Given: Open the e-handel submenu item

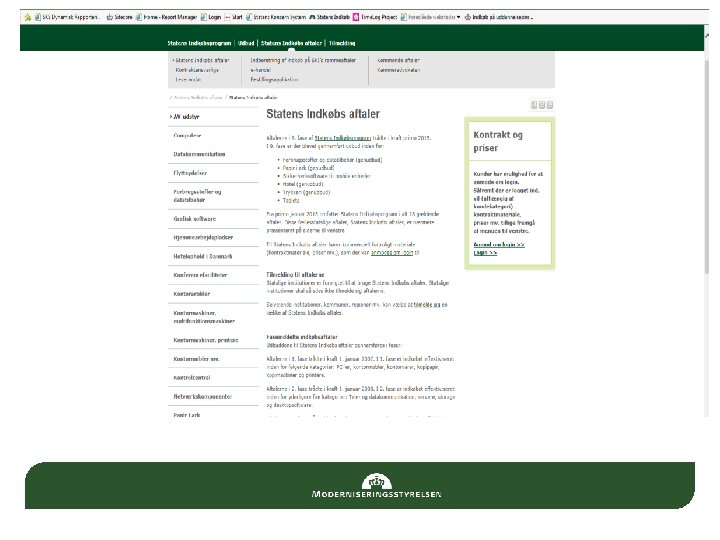Looking at the screenshot, I should point(260,70).
